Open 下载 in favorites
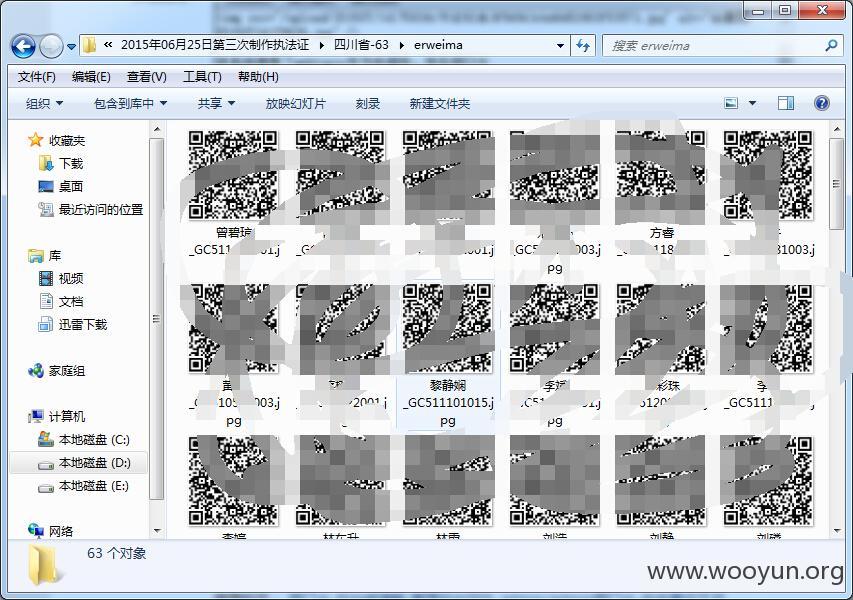Image resolution: width=853 pixels, height=600 pixels. pos(71,163)
